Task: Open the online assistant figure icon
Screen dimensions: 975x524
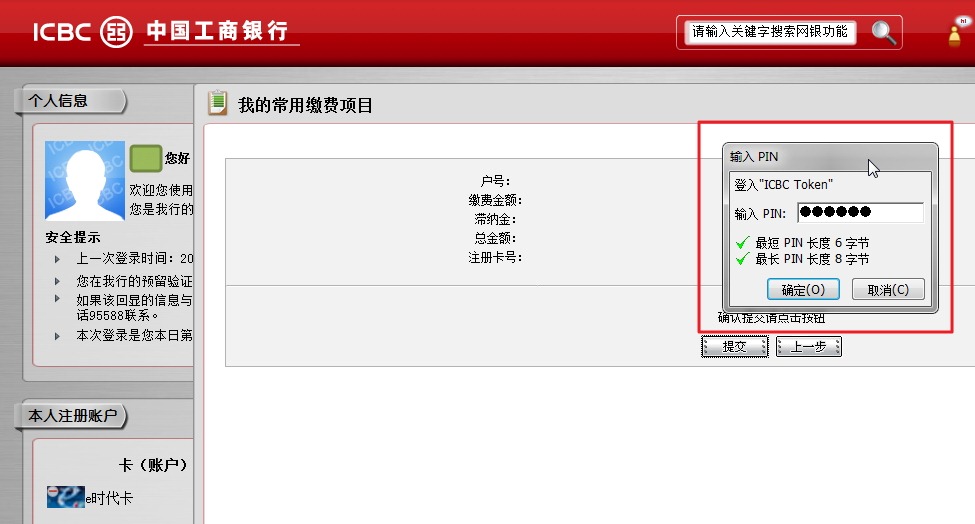Action: 956,33
